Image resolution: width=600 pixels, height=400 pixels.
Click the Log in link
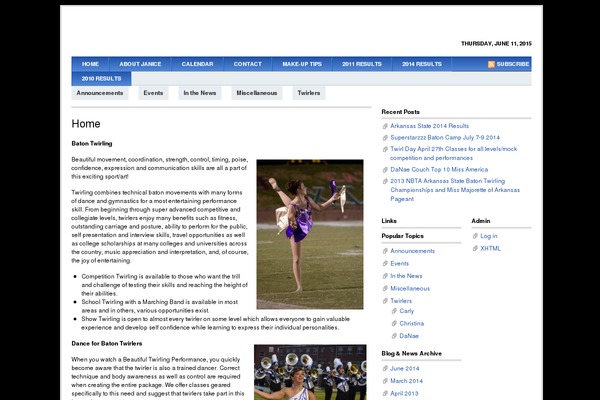click(489, 236)
